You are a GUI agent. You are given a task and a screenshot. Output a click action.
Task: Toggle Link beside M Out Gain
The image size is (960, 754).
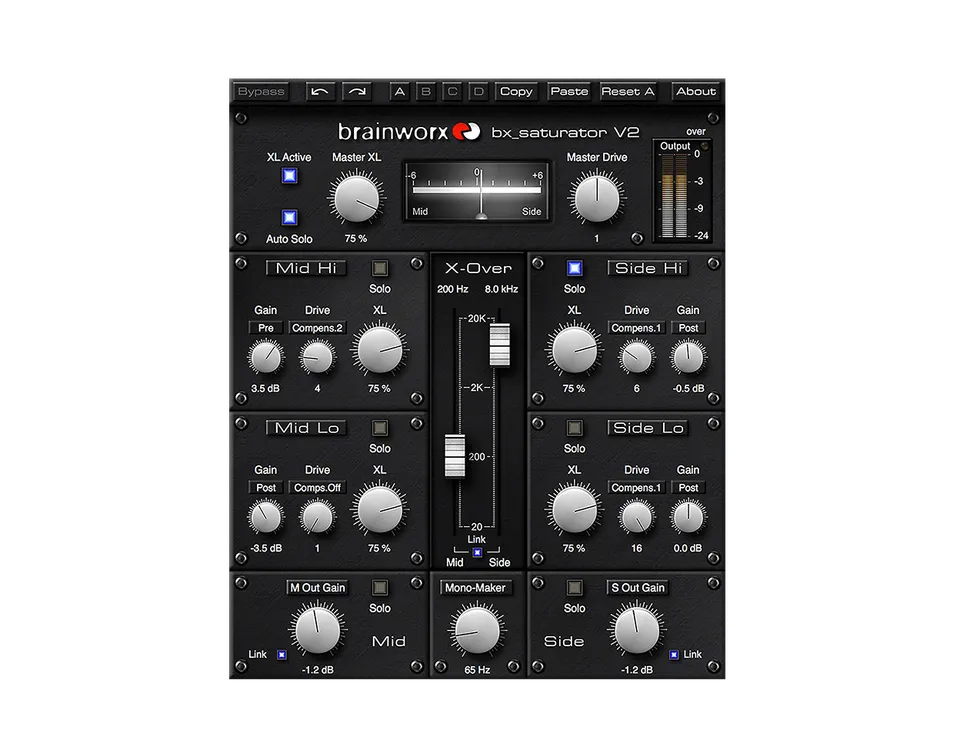click(282, 655)
